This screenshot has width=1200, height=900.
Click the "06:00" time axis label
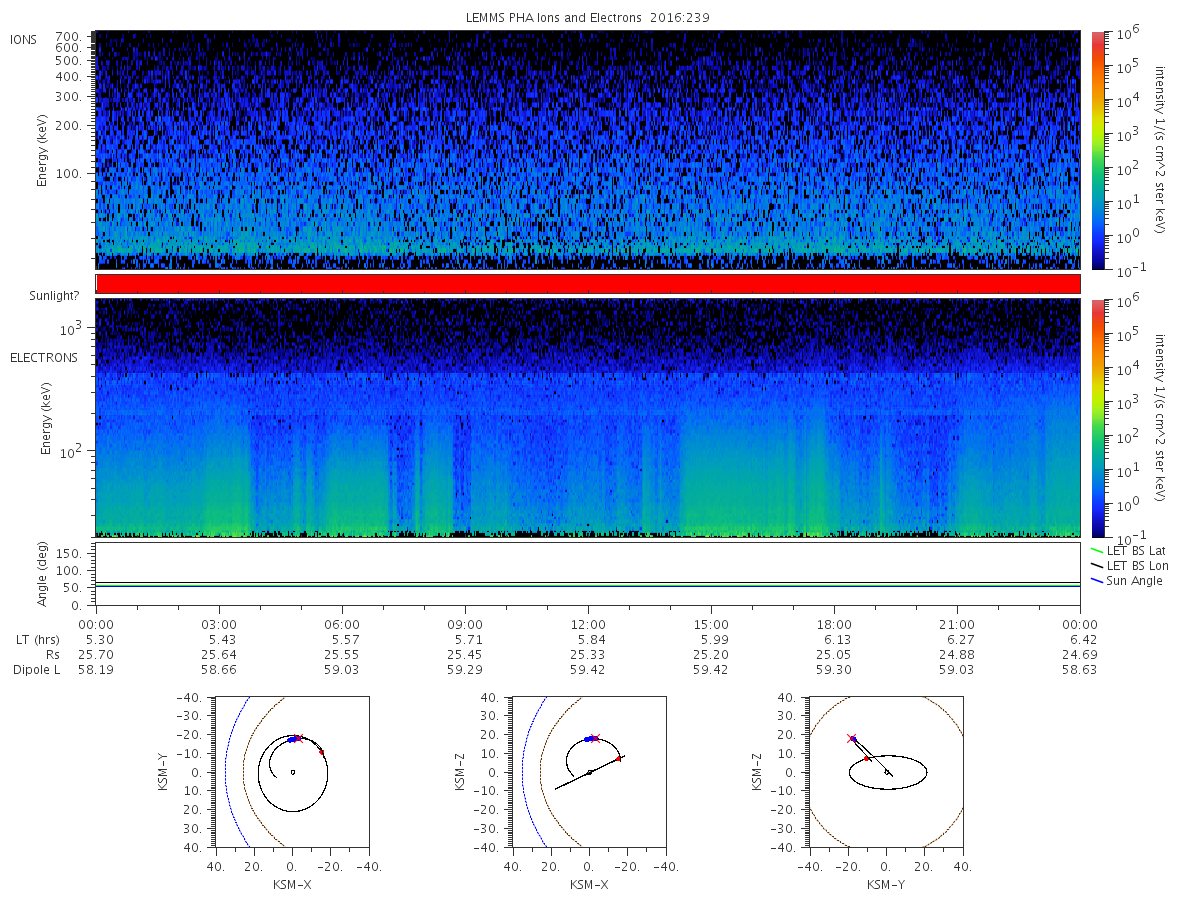[x=342, y=624]
